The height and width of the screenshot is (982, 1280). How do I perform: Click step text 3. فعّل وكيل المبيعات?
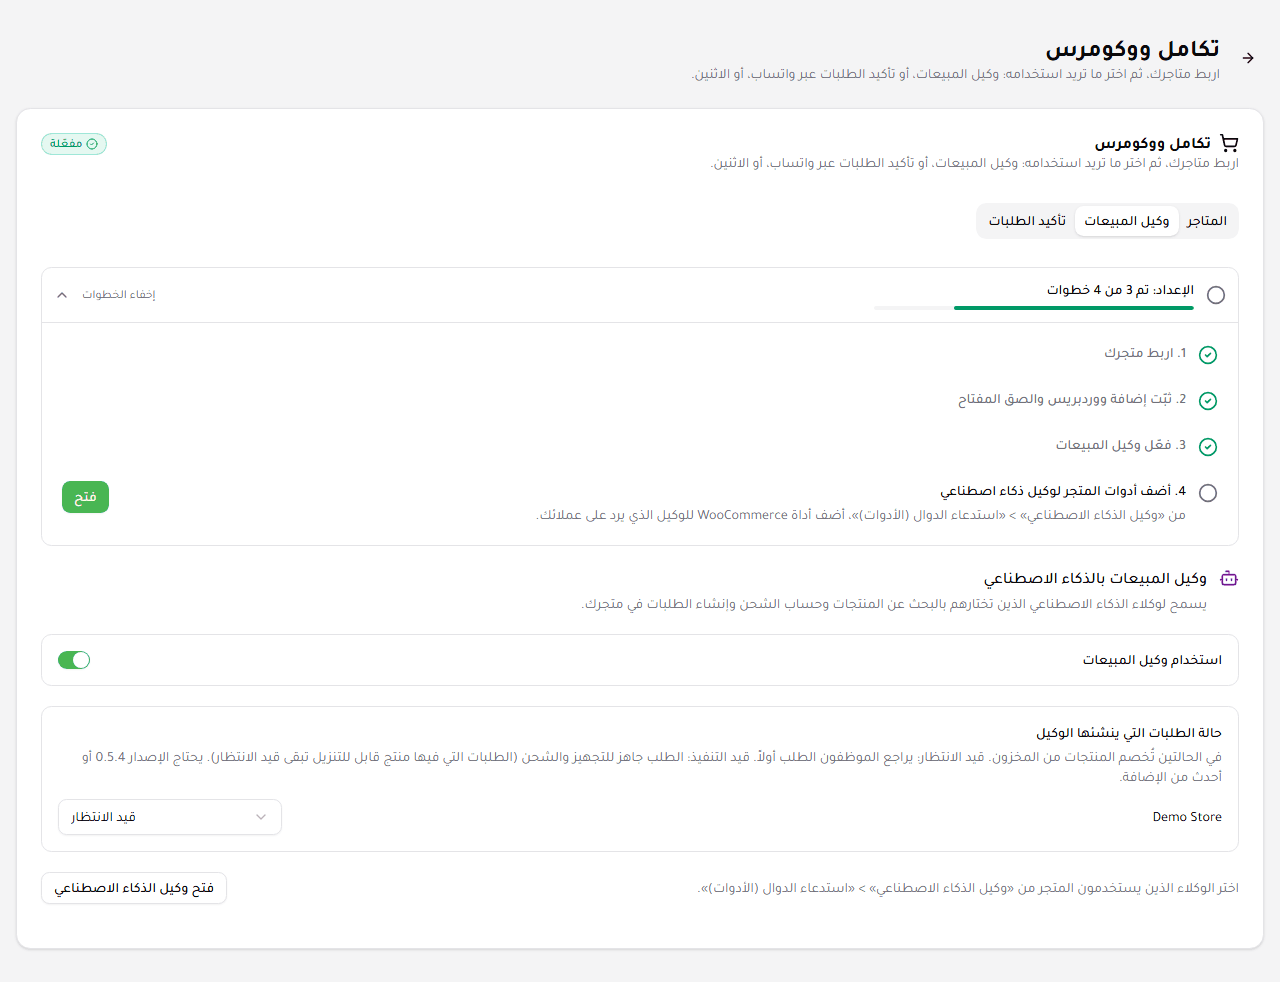pos(1121,445)
